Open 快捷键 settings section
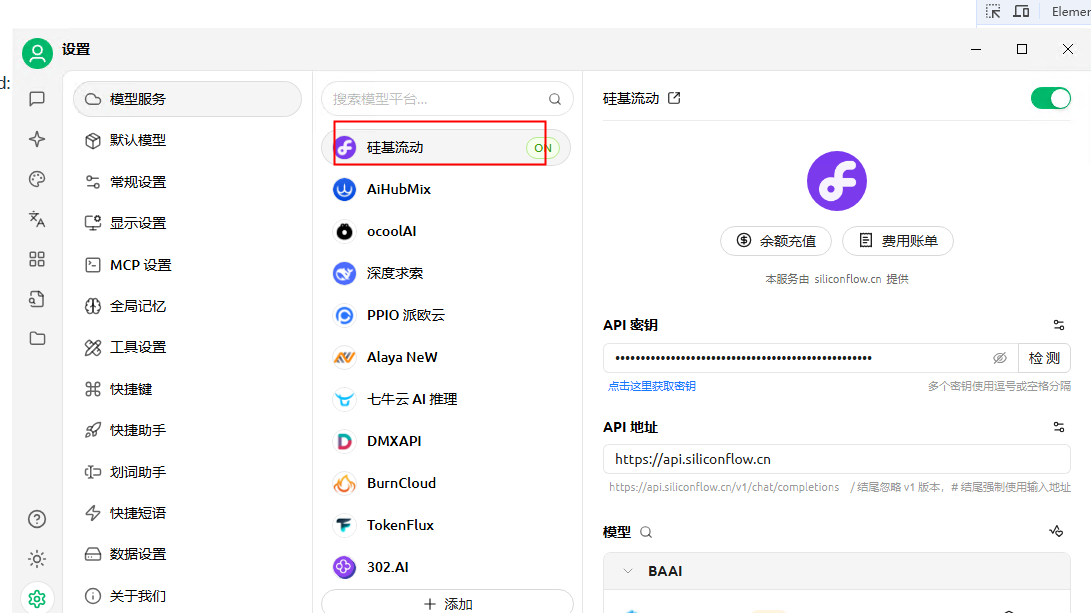 187,389
